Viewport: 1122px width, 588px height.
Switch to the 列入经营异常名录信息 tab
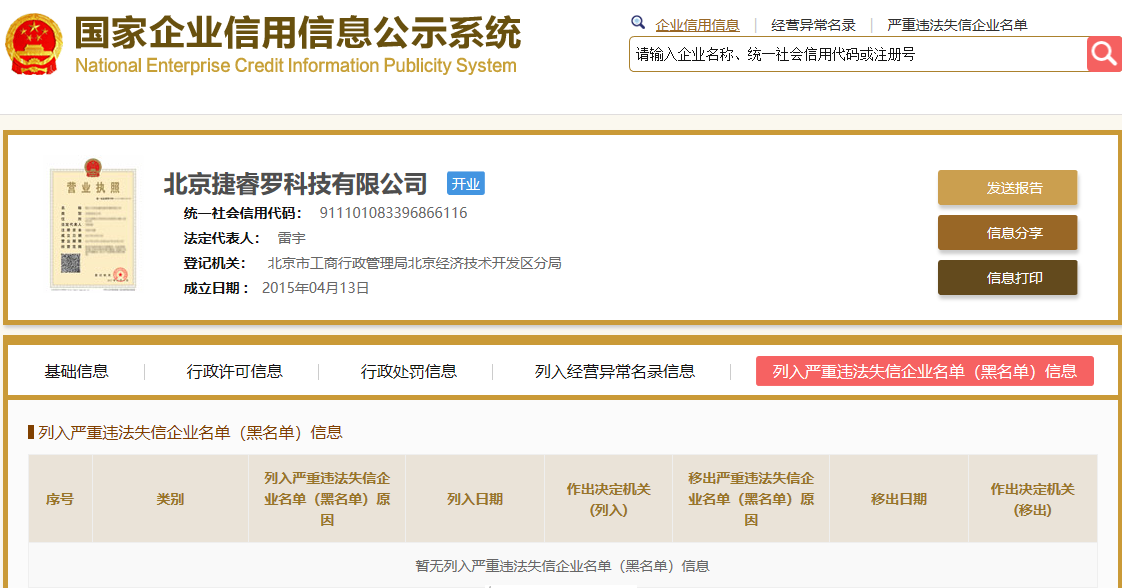coord(615,371)
